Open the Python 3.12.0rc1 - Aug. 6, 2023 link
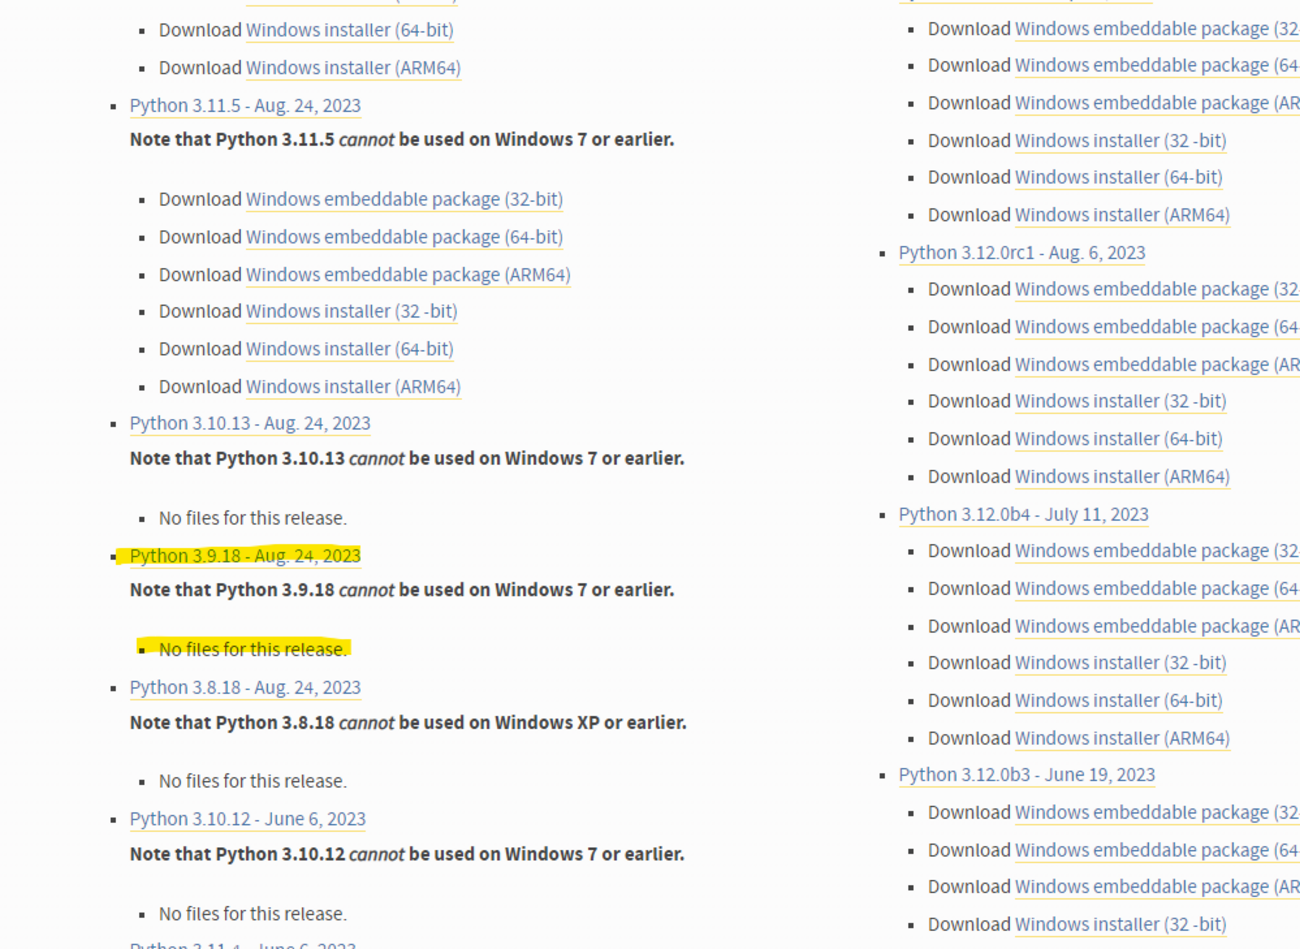 pos(1022,253)
